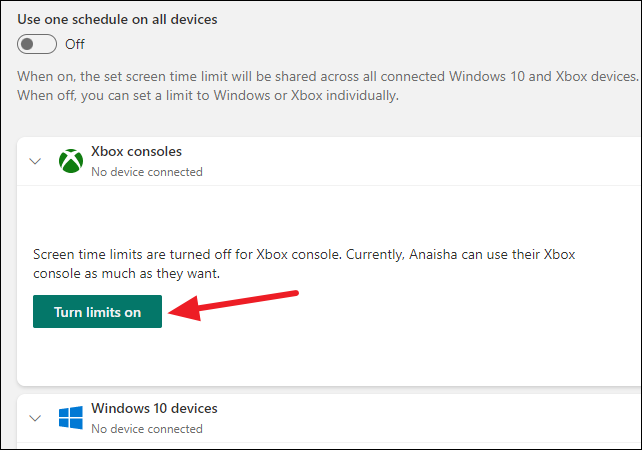Image resolution: width=642 pixels, height=450 pixels.
Task: Click the Off label beside the schedule switch
Action: 75,44
